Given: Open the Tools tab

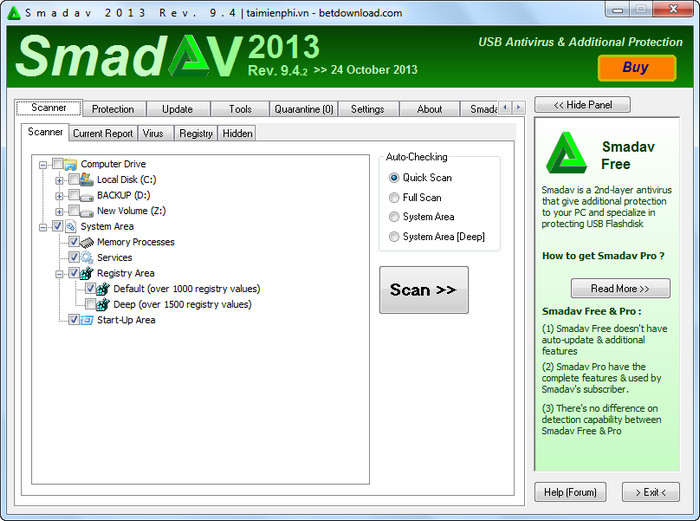Looking at the screenshot, I should point(240,109).
